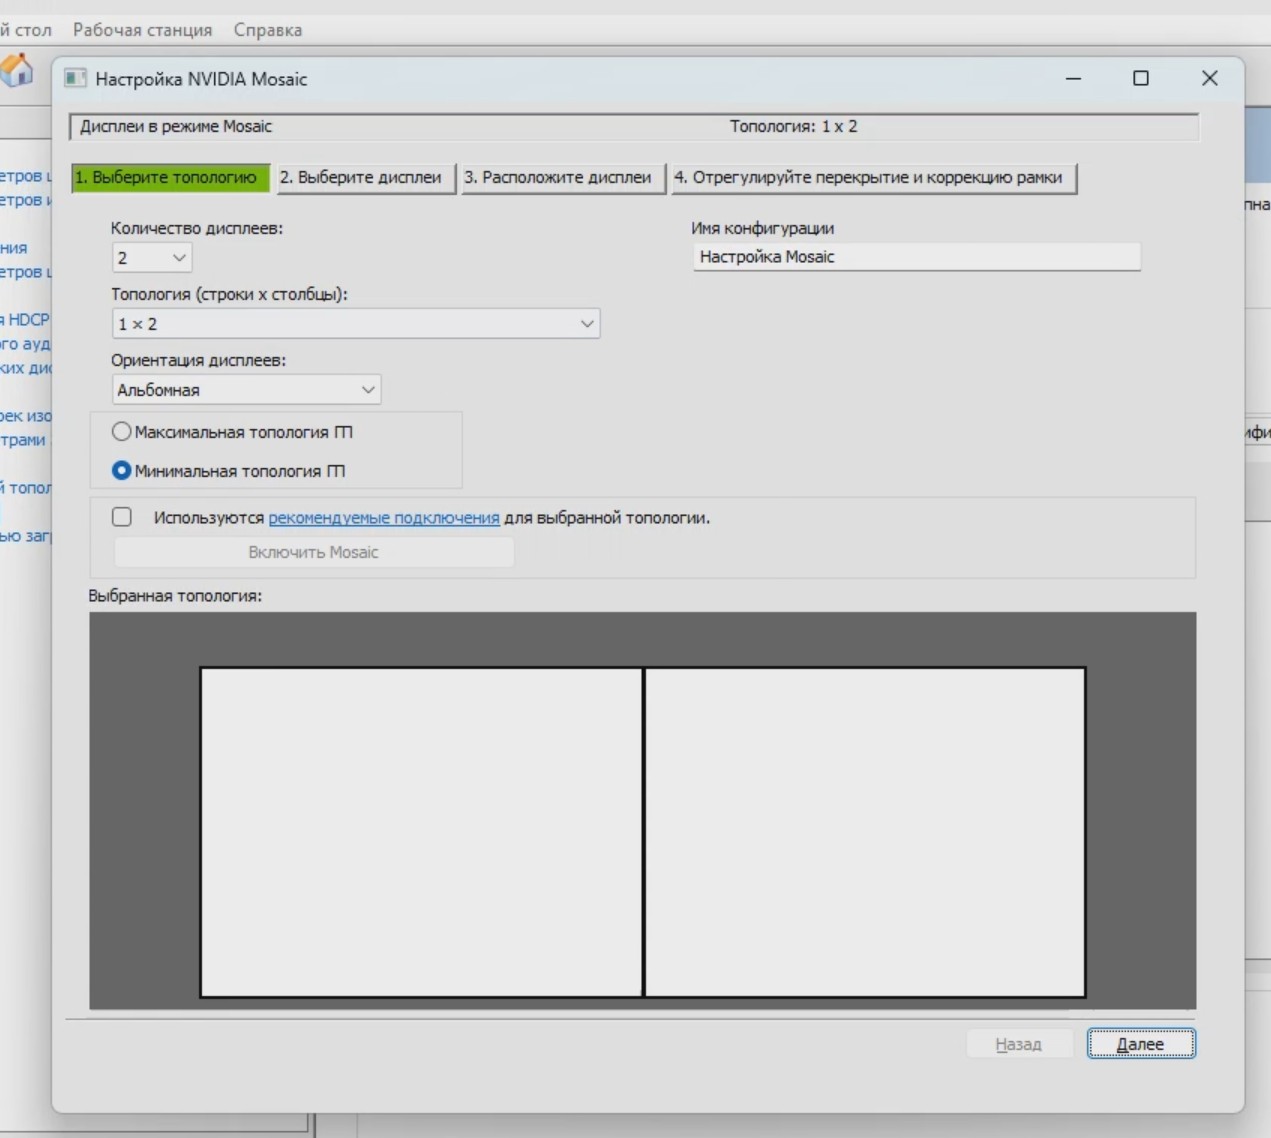The image size is (1271, 1138).
Task: Click the Назад button
Action: pos(1019,1044)
